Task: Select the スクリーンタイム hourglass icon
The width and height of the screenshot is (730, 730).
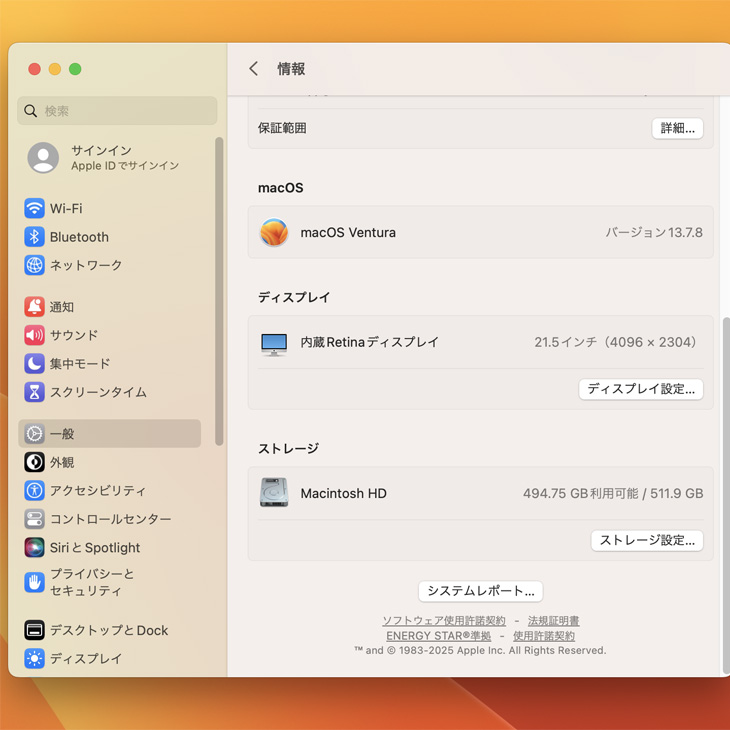Action: tap(34, 392)
